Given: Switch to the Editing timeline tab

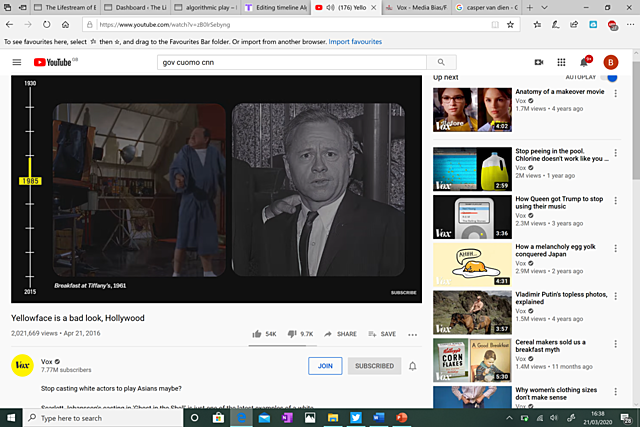Looking at the screenshot, I should tap(276, 7).
